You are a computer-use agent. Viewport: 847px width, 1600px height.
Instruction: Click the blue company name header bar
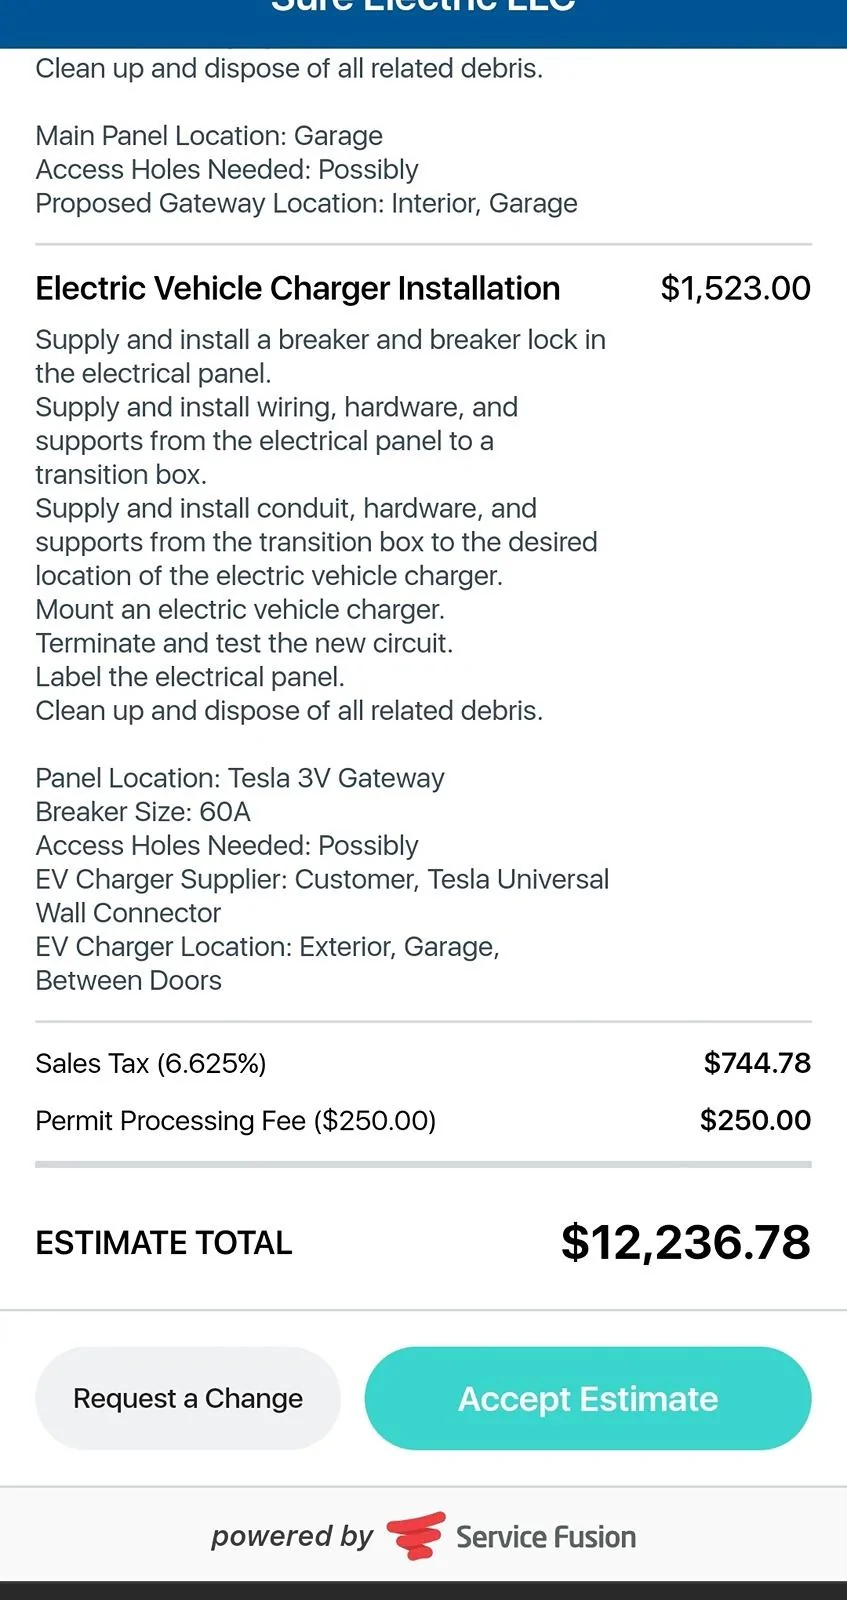[423, 22]
